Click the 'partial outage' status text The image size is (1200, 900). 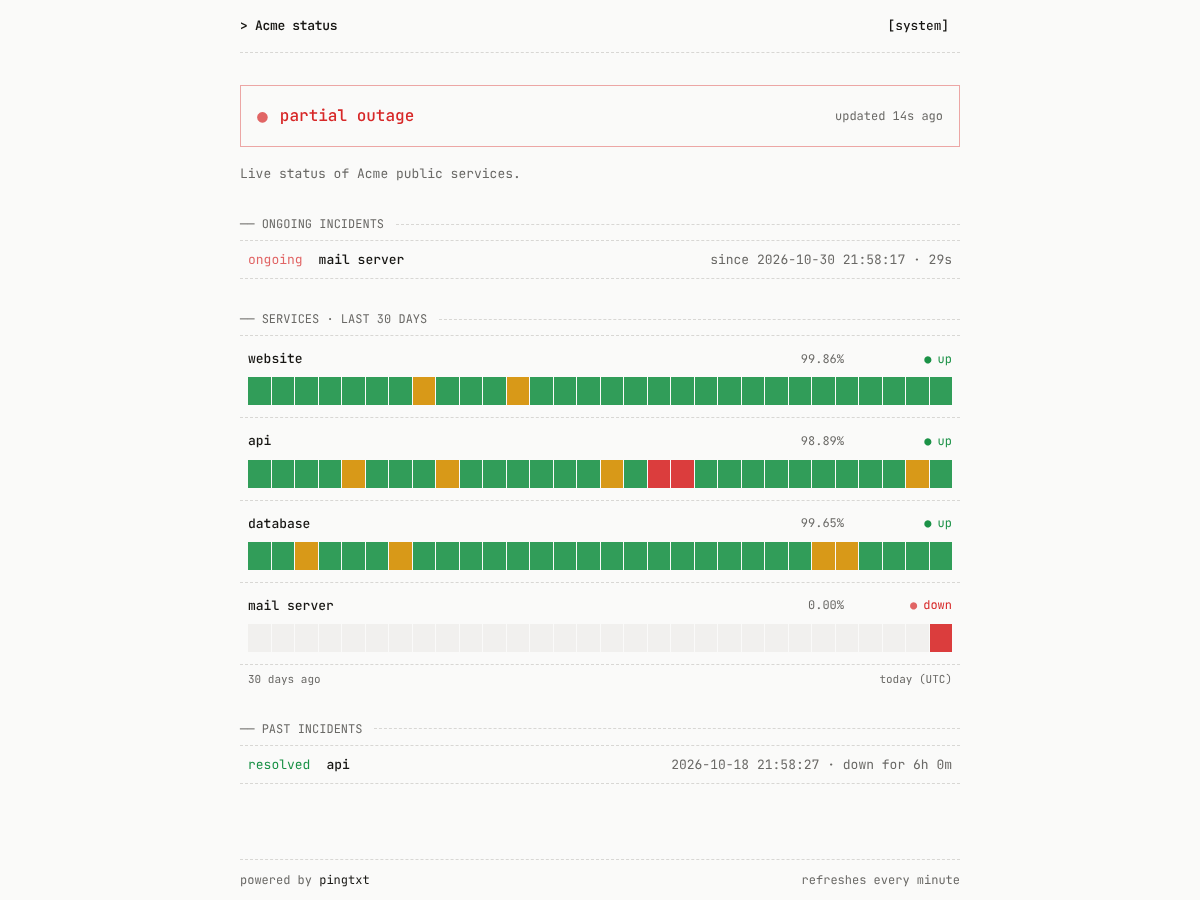[x=347, y=116]
